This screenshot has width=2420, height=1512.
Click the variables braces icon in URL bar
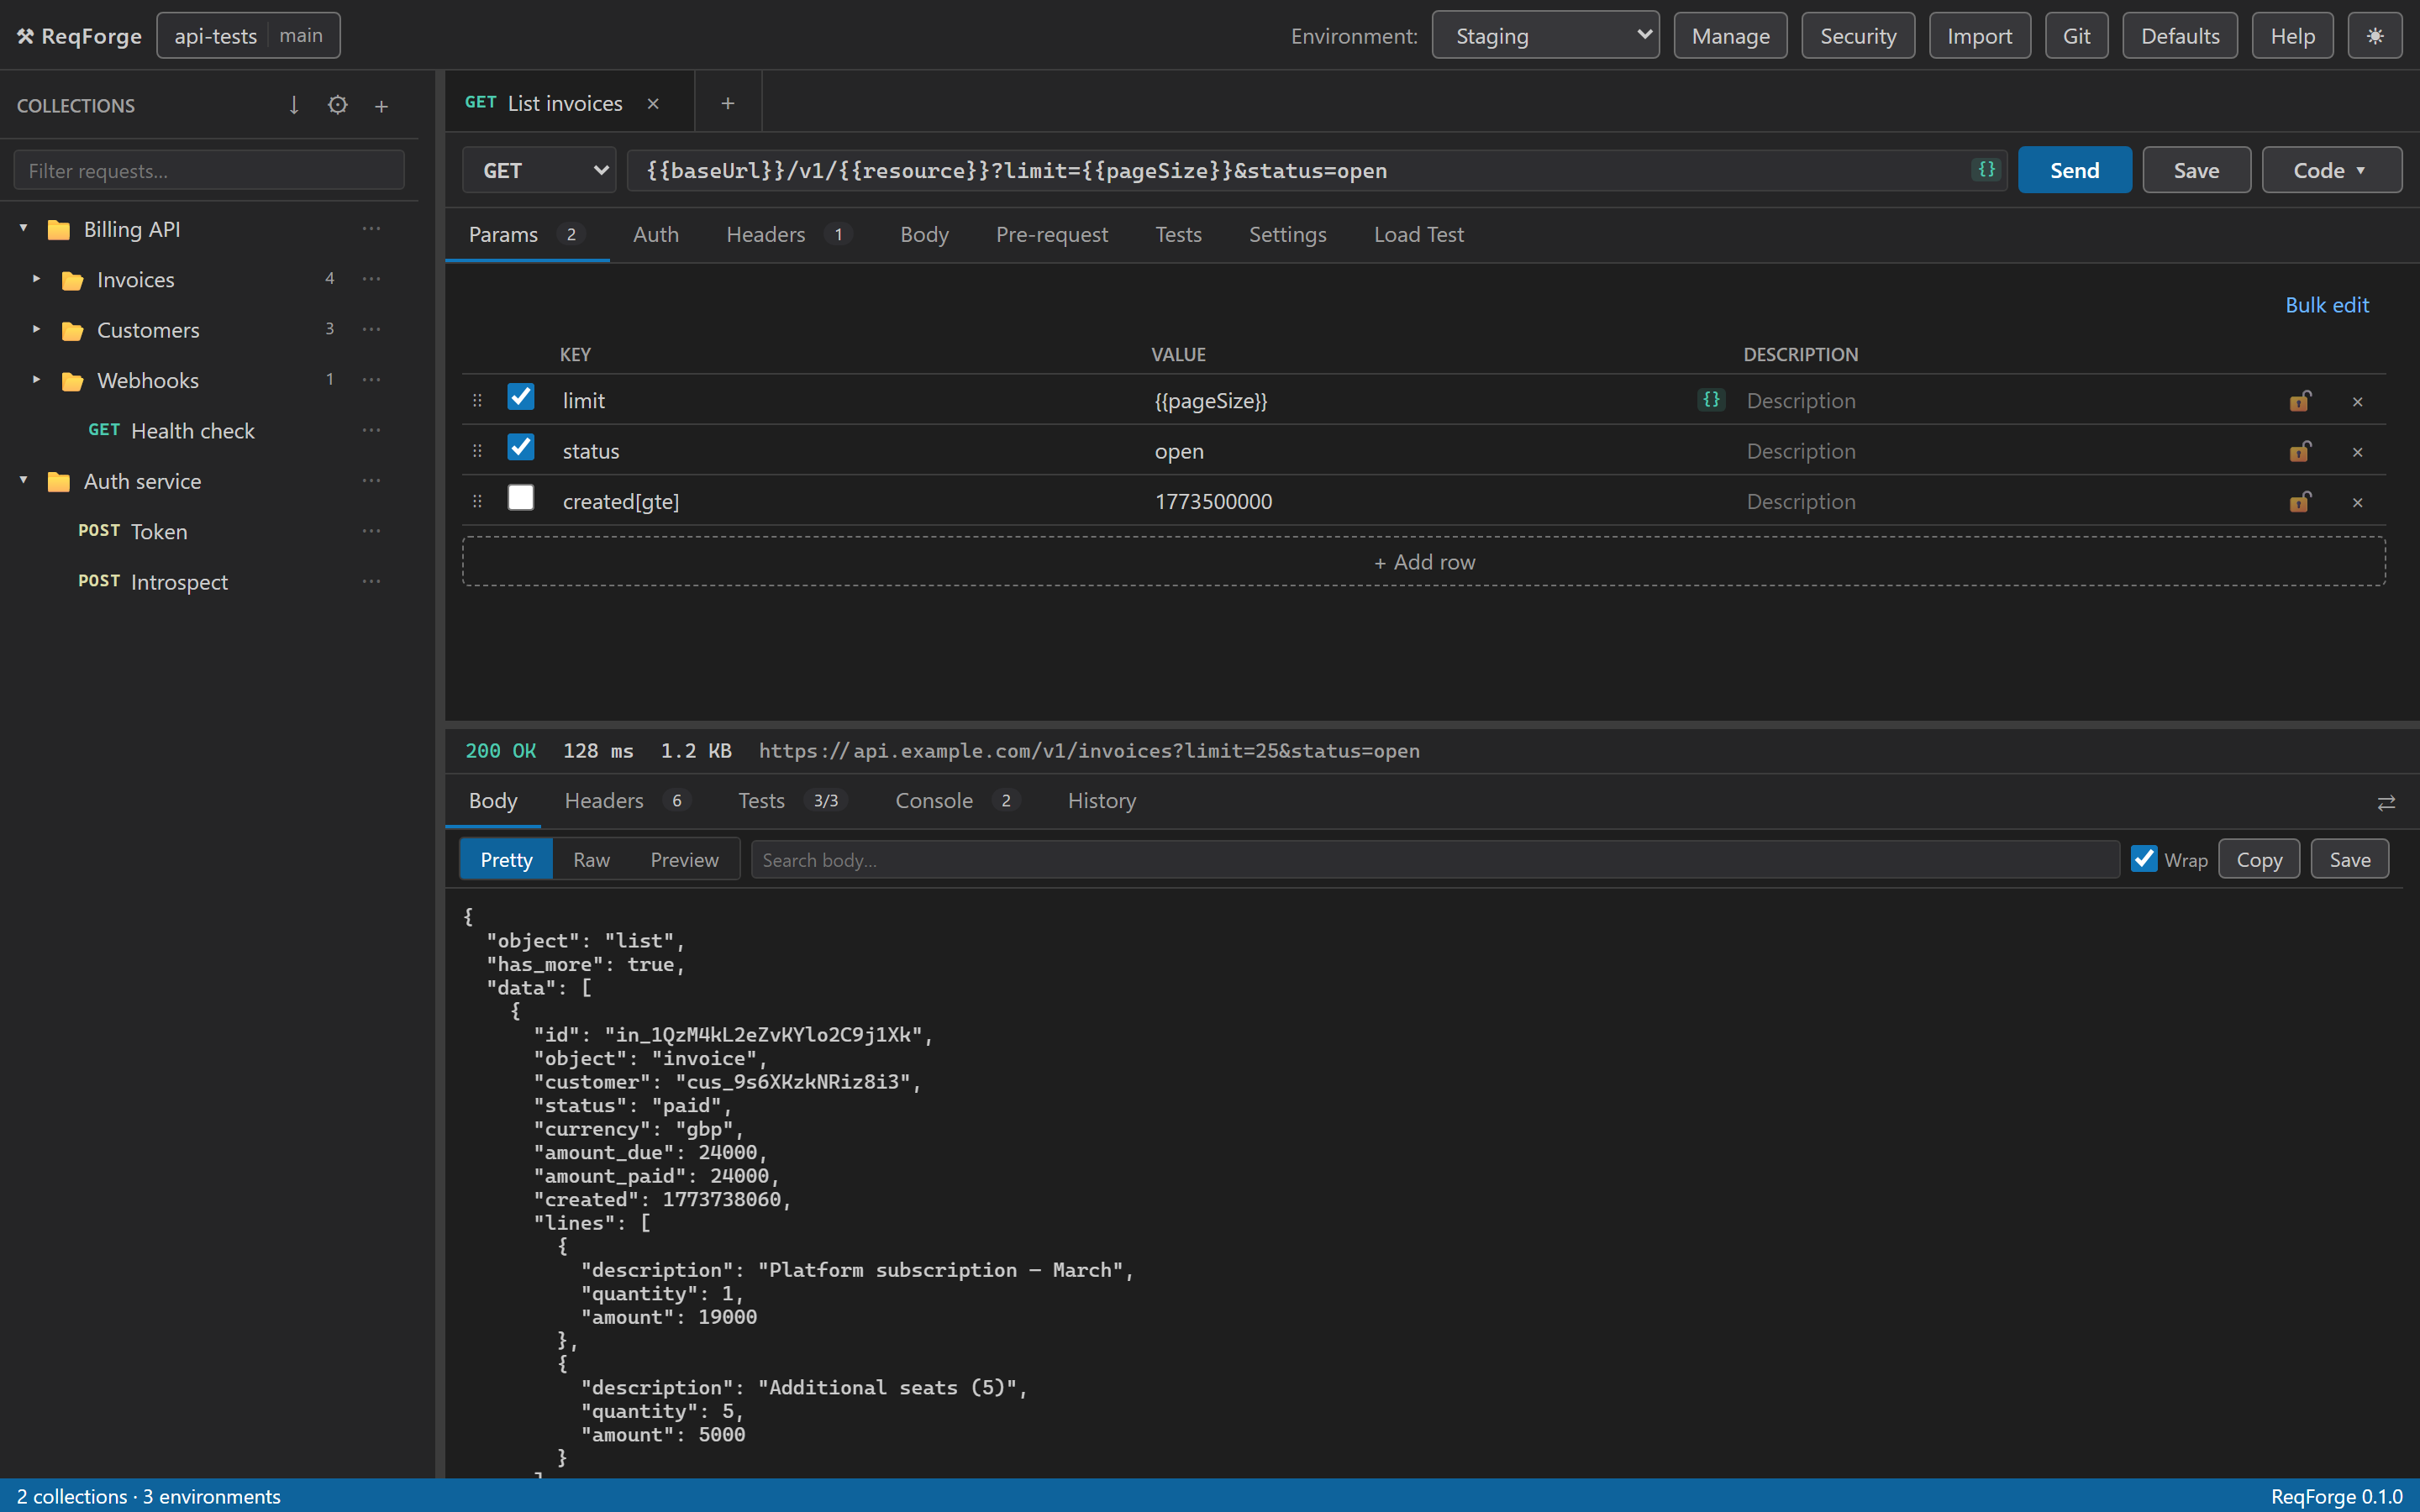(x=1986, y=169)
